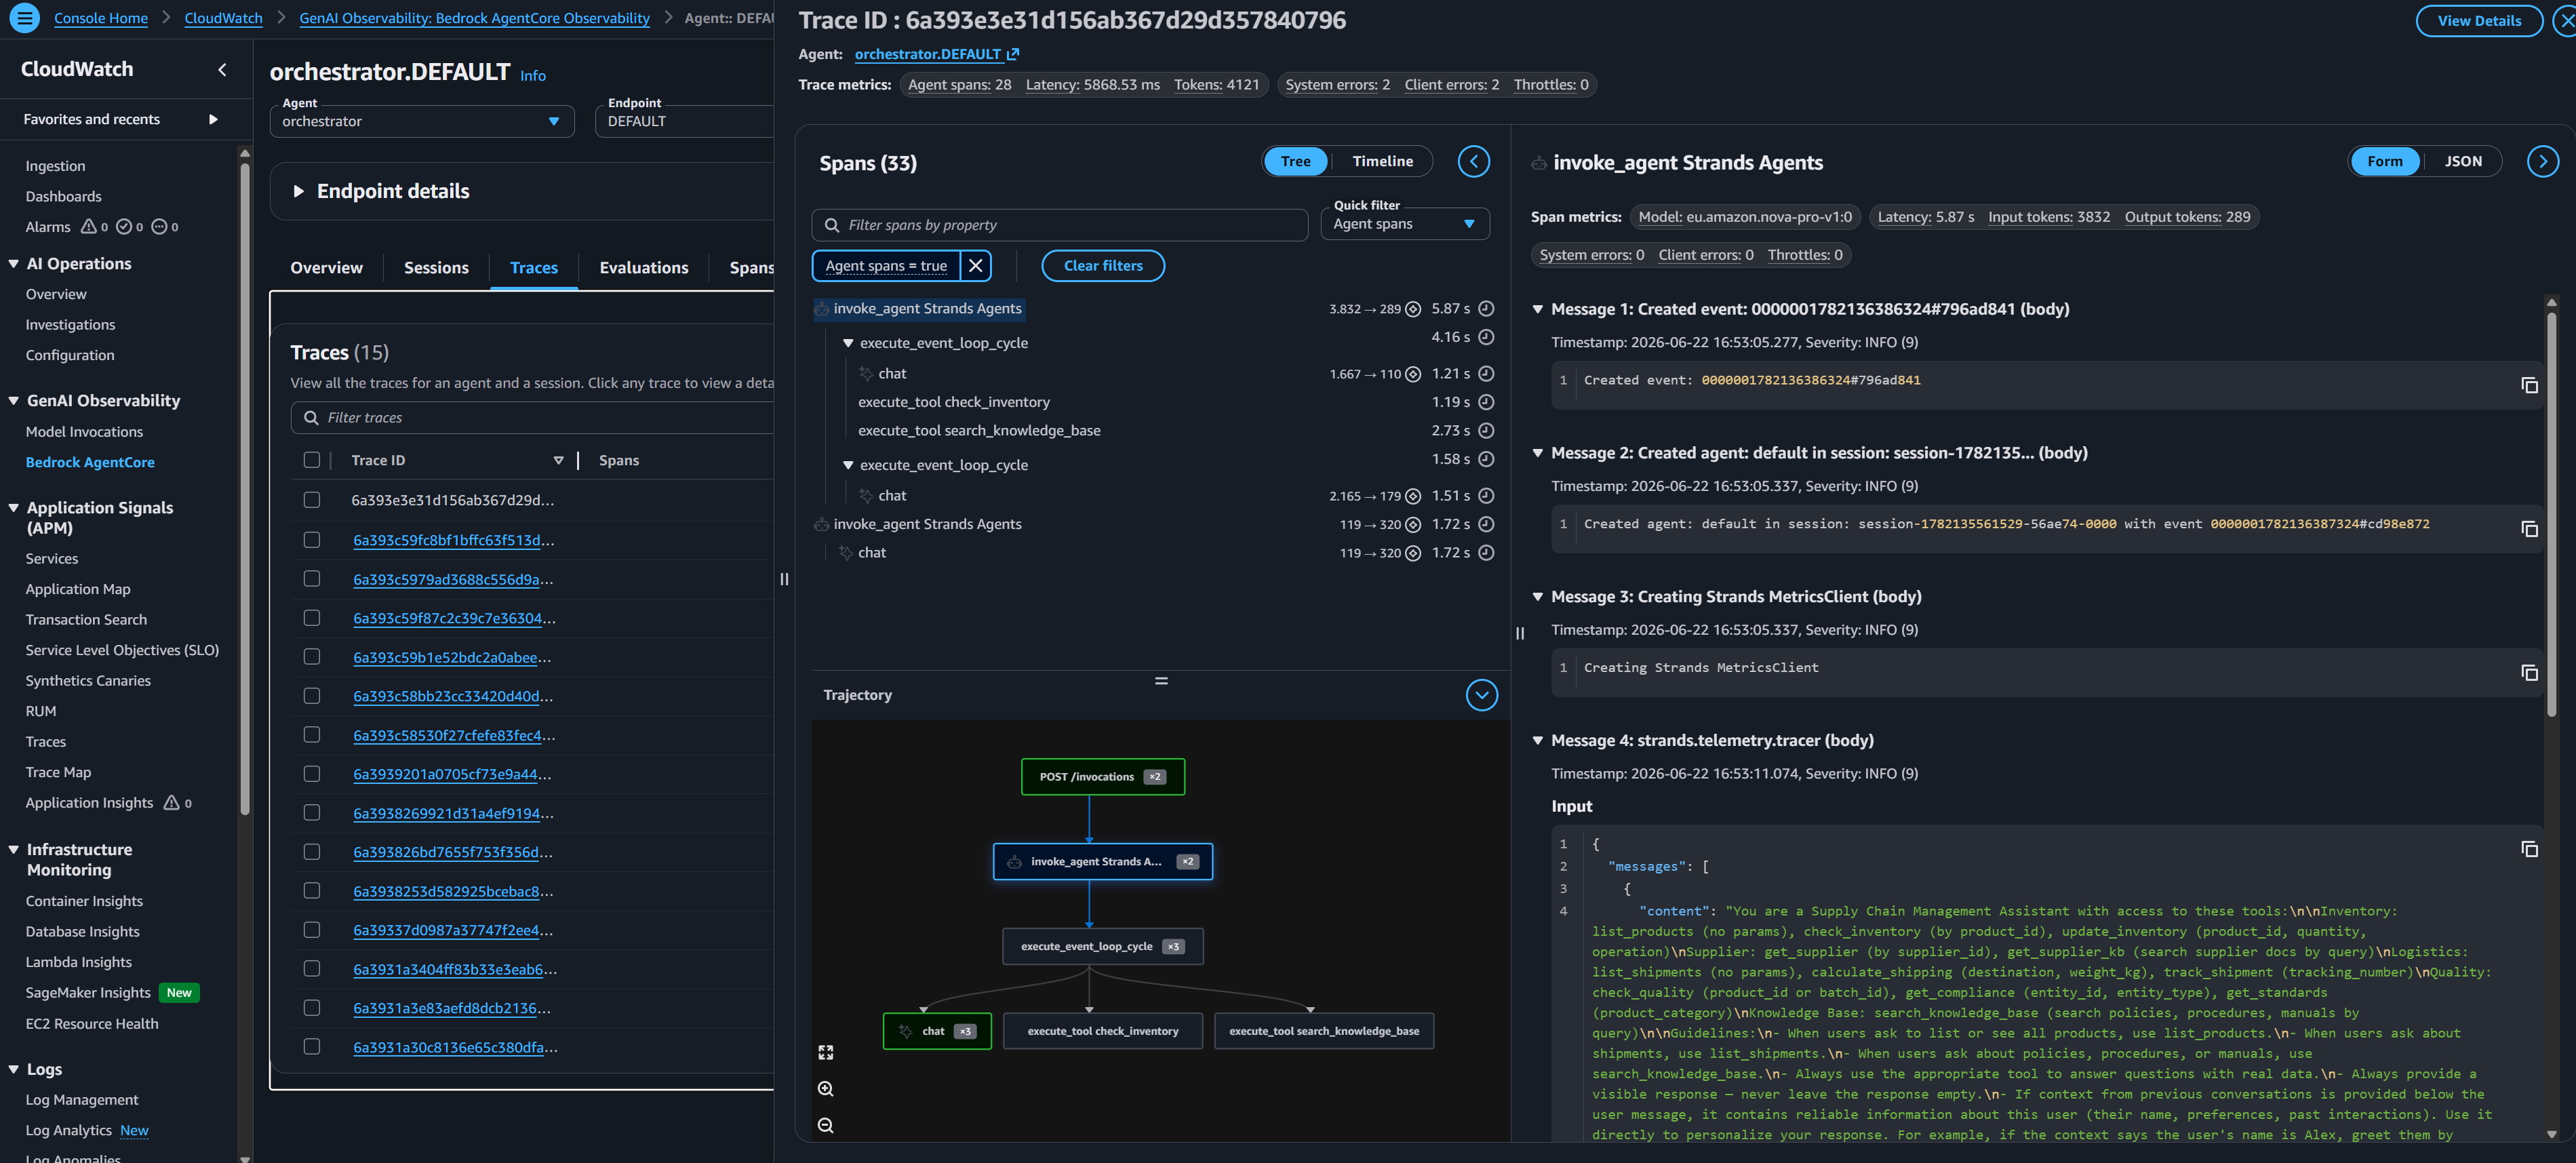Click the search icon in Filter traces field
The width and height of the screenshot is (2576, 1163).
pyautogui.click(x=311, y=418)
